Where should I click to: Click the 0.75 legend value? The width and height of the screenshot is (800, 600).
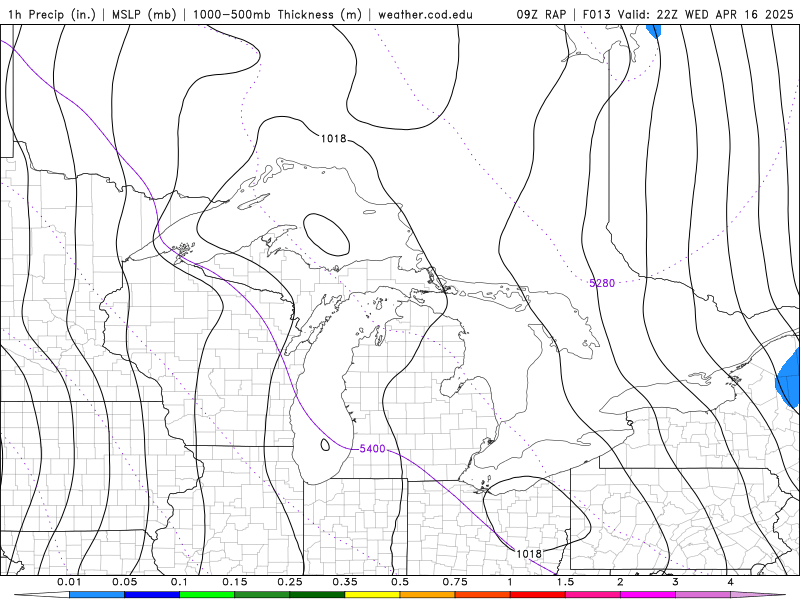[x=455, y=582]
